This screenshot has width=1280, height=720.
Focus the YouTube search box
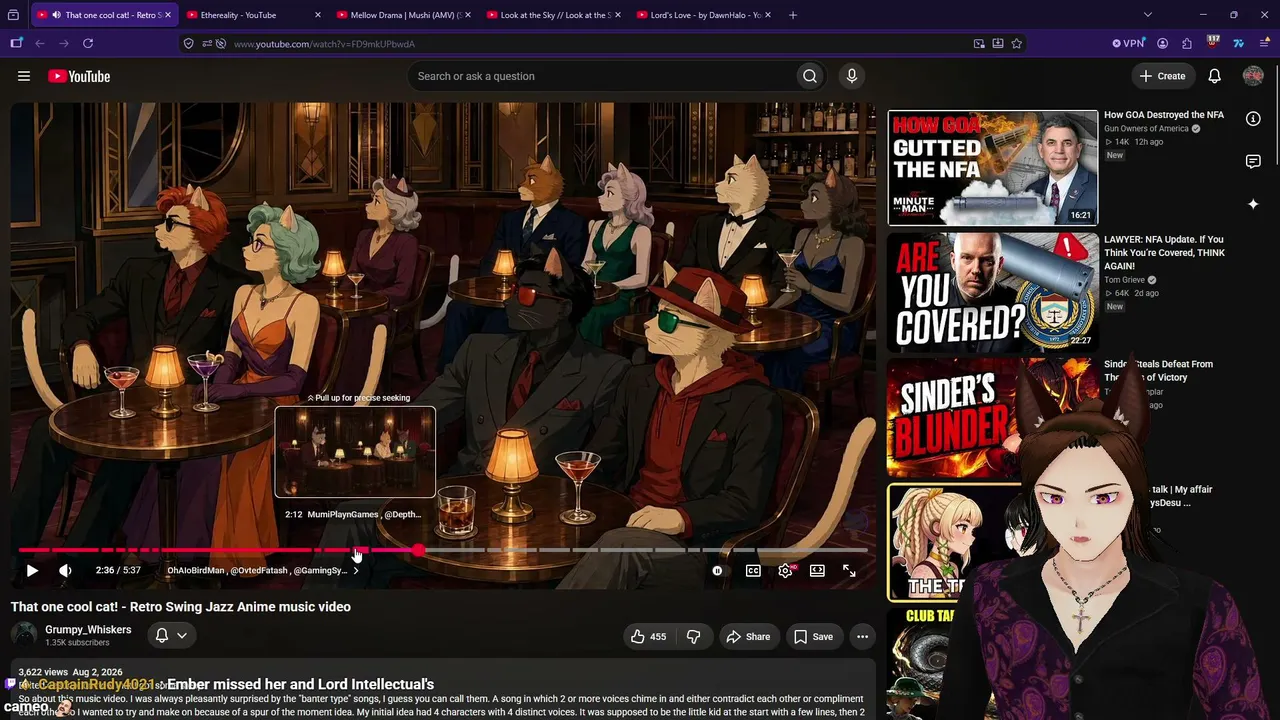pyautogui.click(x=600, y=76)
